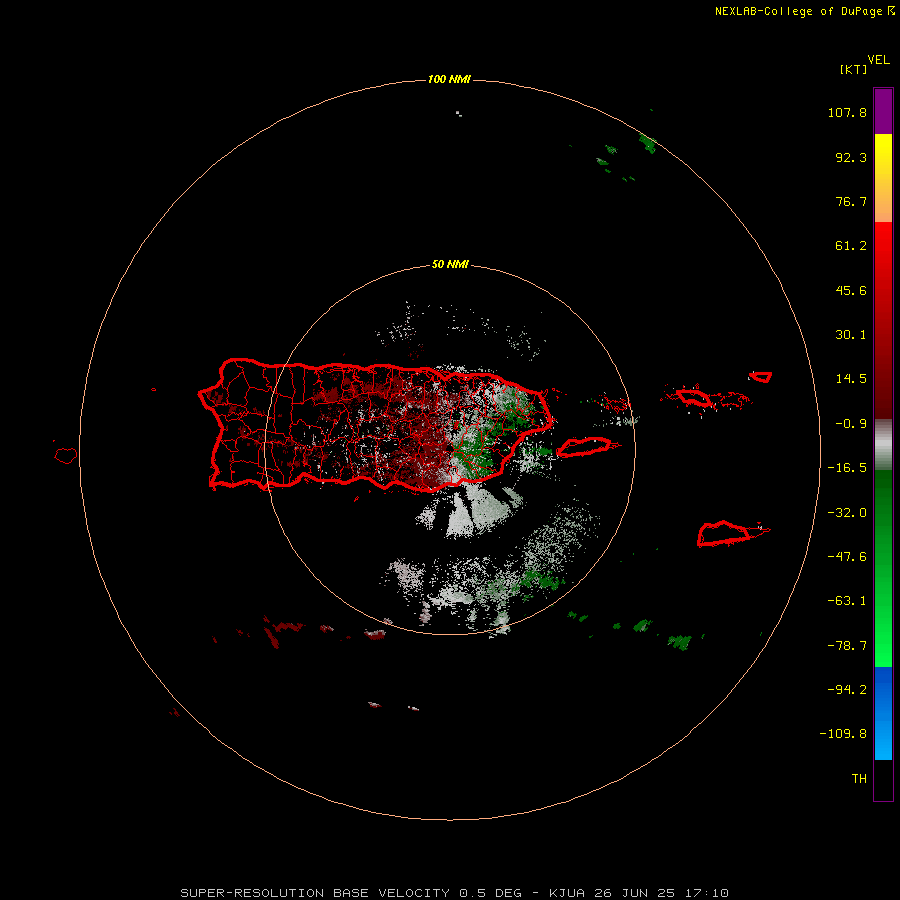Viewport: 900px width, 900px height.
Task: Click the Mona island outline west of Puerto Rico
Action: click(66, 455)
